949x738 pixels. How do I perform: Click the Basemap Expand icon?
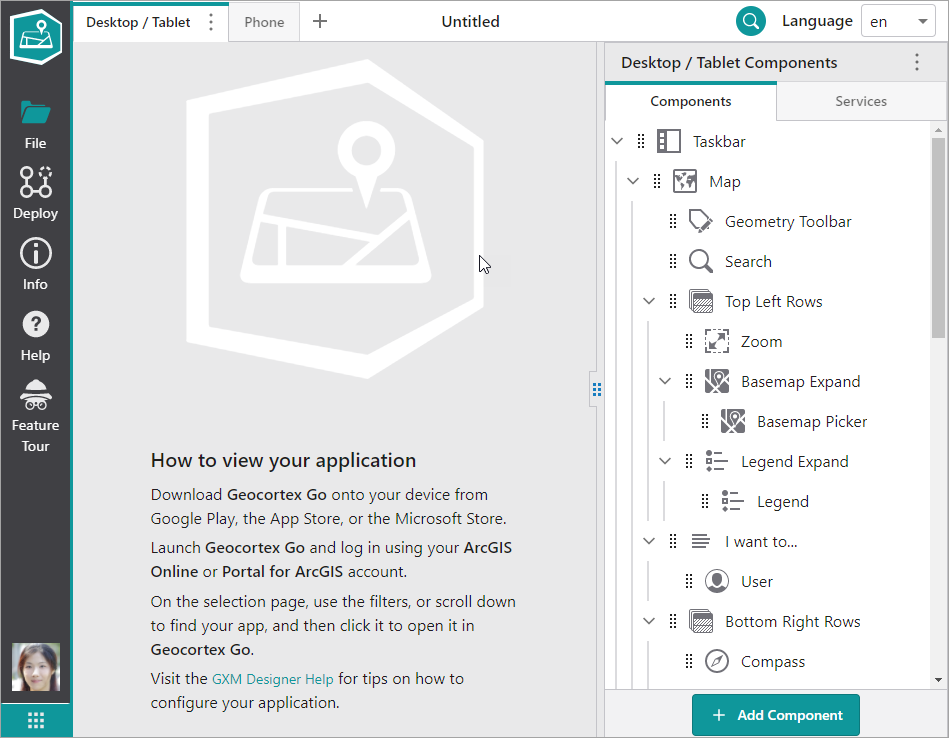[717, 381]
